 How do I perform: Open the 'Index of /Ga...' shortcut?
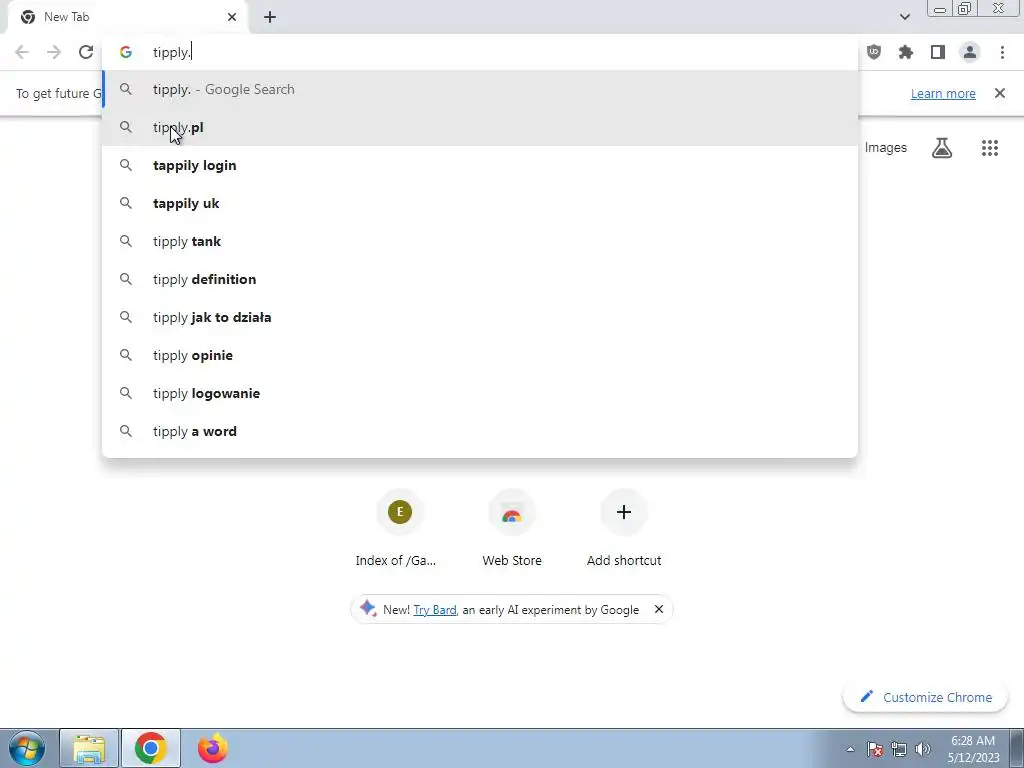coord(400,529)
